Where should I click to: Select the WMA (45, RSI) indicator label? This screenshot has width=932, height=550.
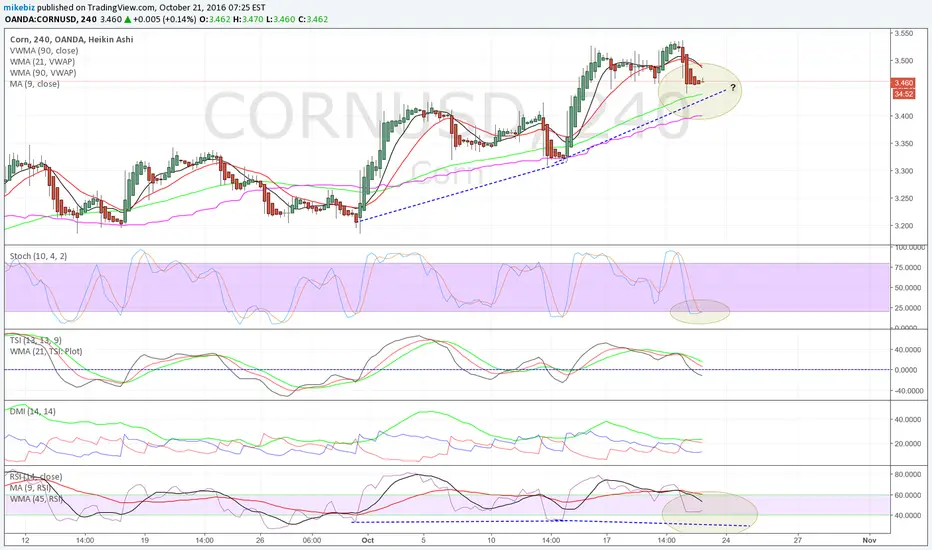pyautogui.click(x=36, y=499)
